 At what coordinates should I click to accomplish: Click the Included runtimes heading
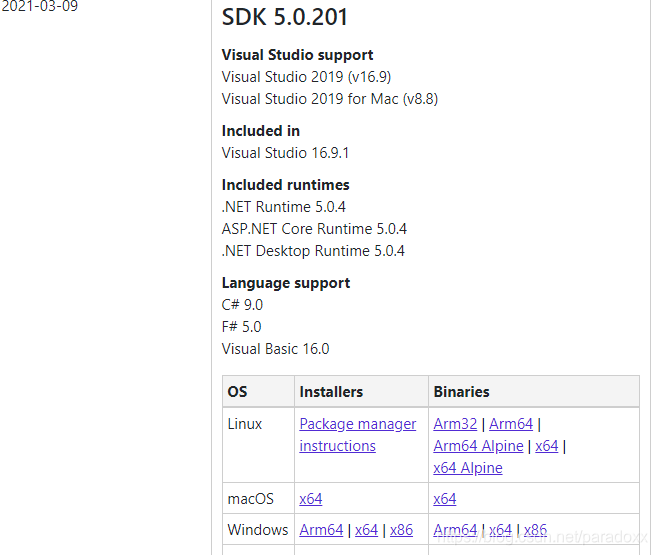285,185
